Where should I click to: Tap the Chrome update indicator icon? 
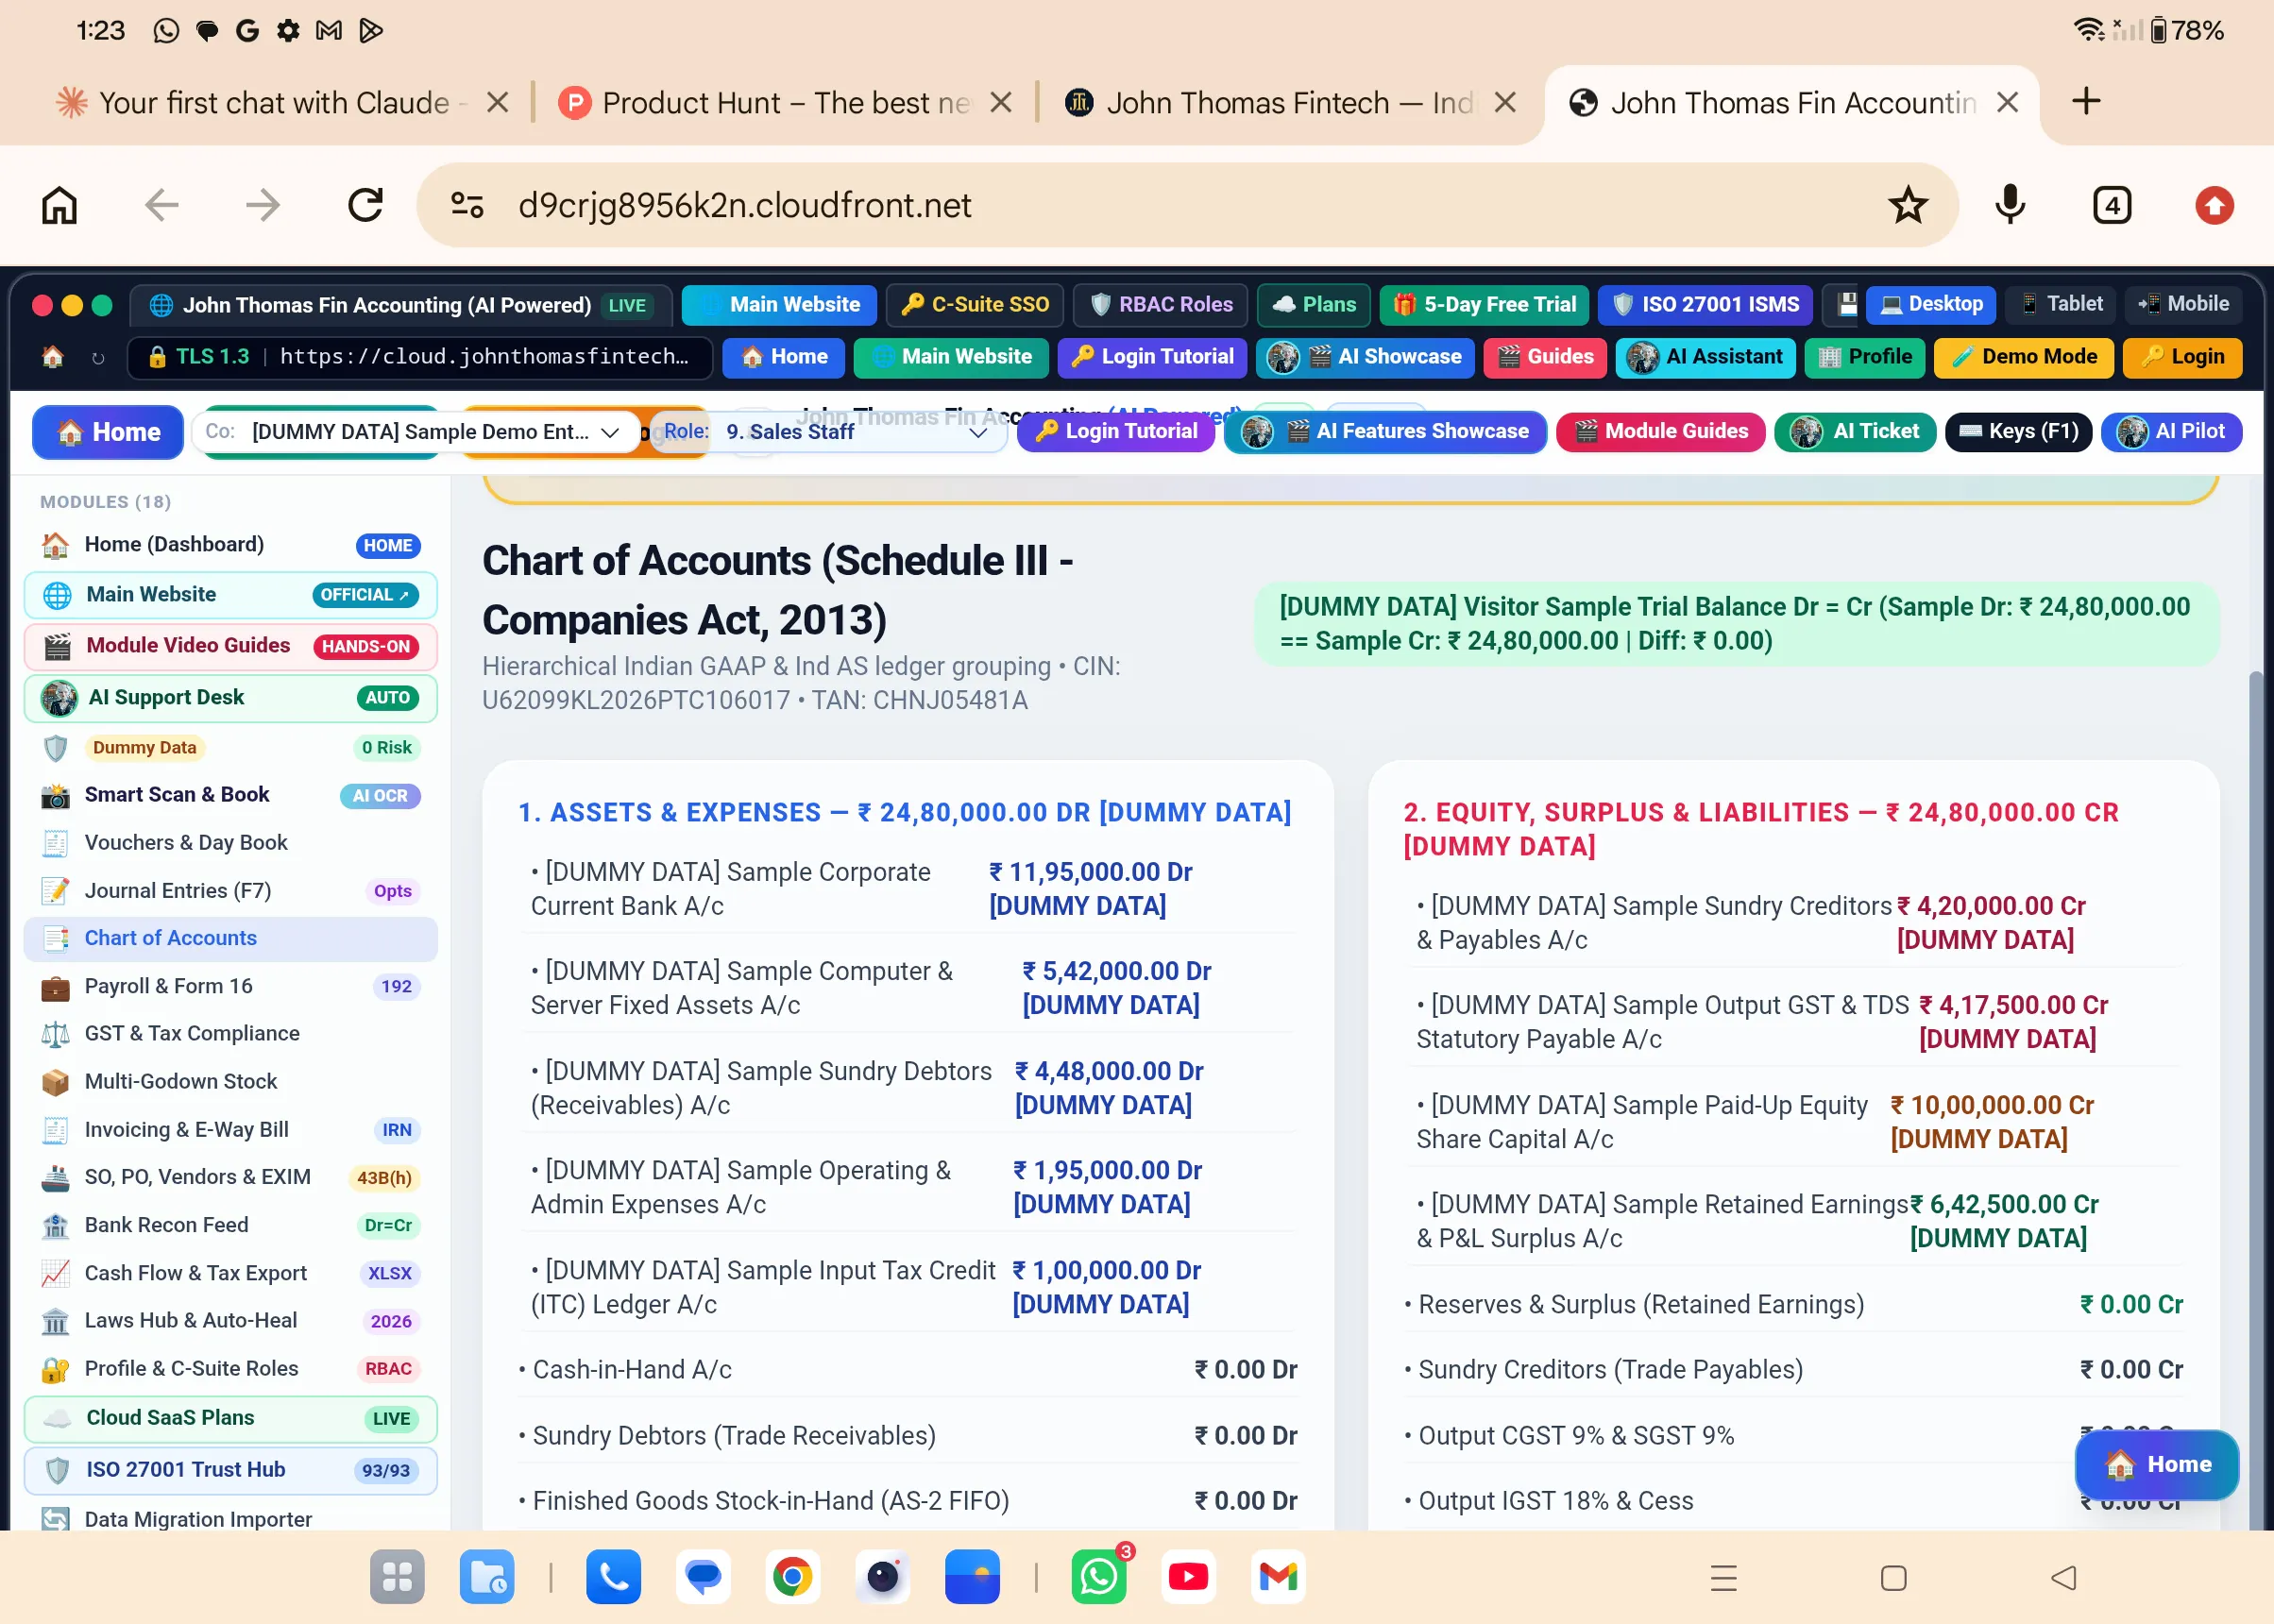[x=2214, y=205]
